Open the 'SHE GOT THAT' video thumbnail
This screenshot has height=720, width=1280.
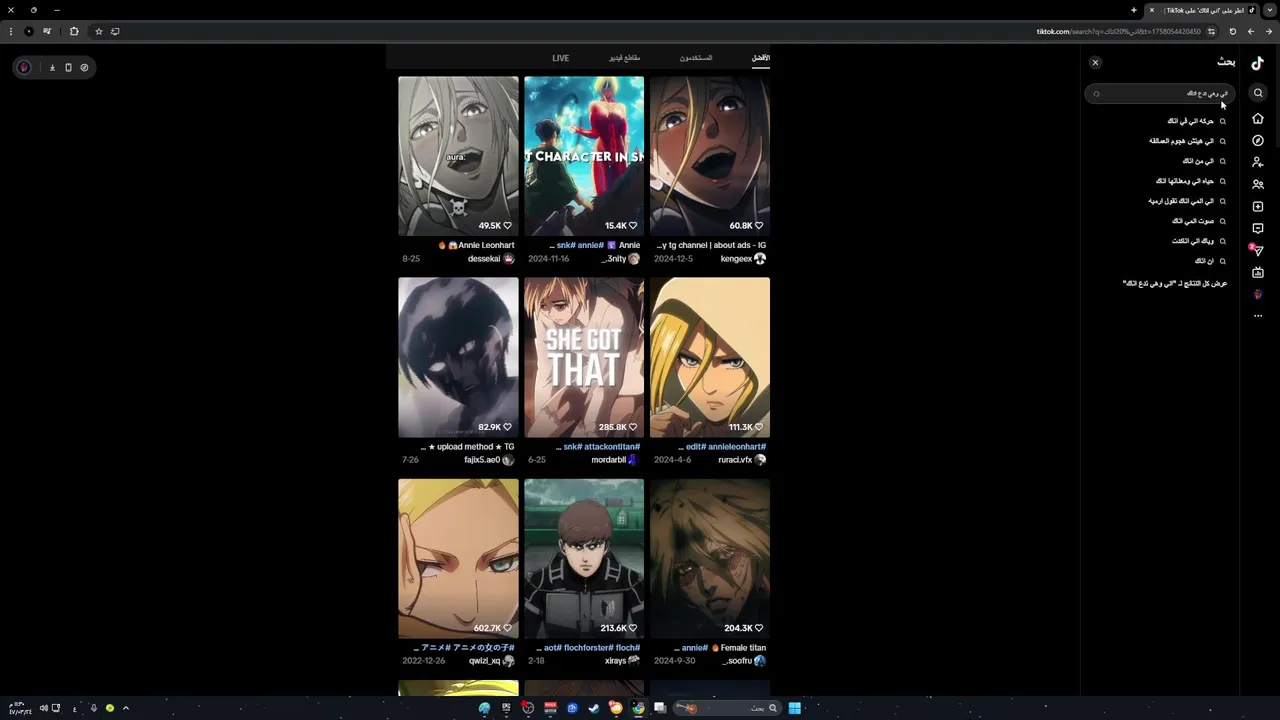point(584,357)
